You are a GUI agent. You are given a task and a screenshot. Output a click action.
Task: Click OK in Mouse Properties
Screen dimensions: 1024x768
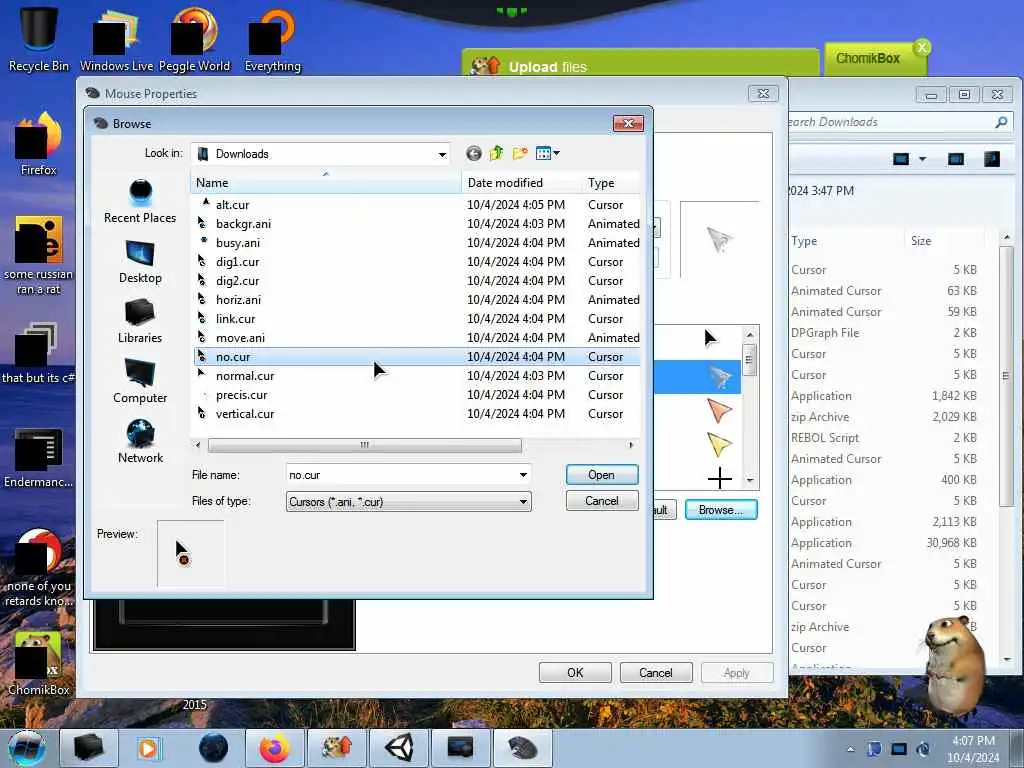point(575,673)
